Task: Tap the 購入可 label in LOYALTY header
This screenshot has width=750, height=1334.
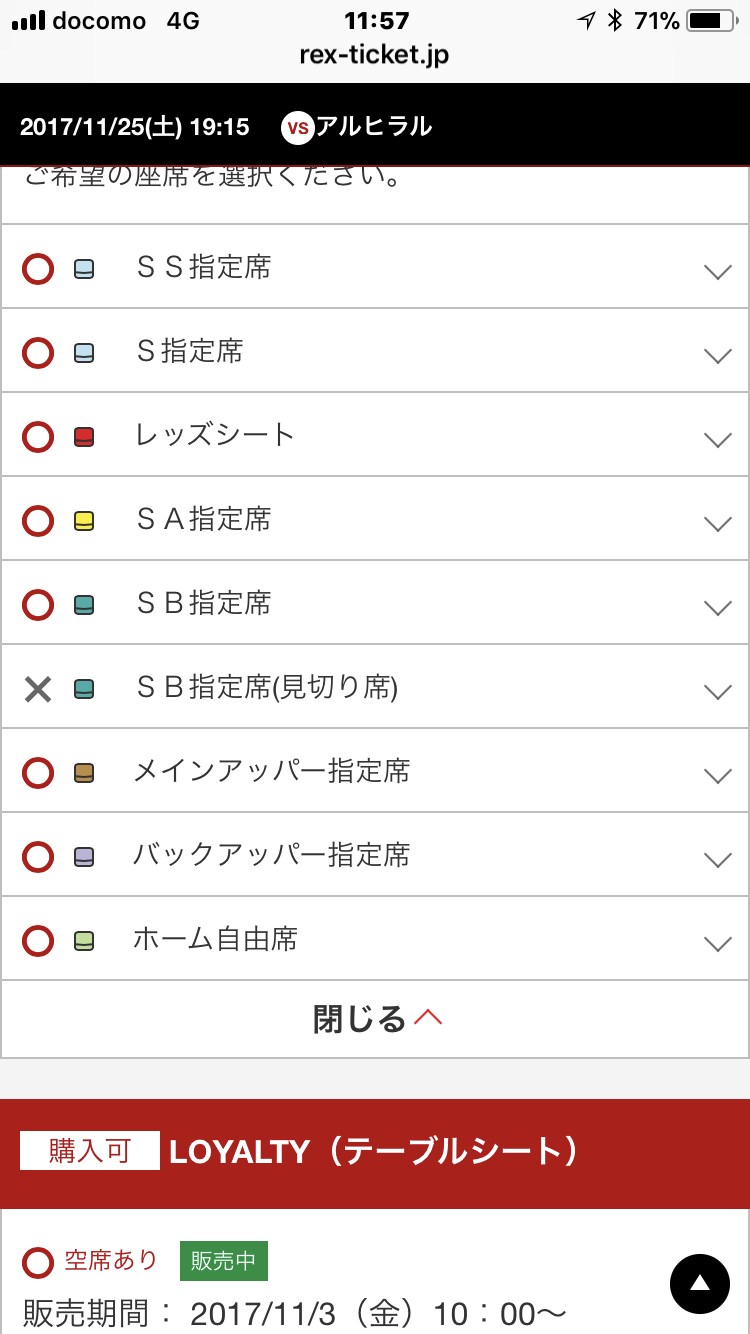Action: point(90,1151)
